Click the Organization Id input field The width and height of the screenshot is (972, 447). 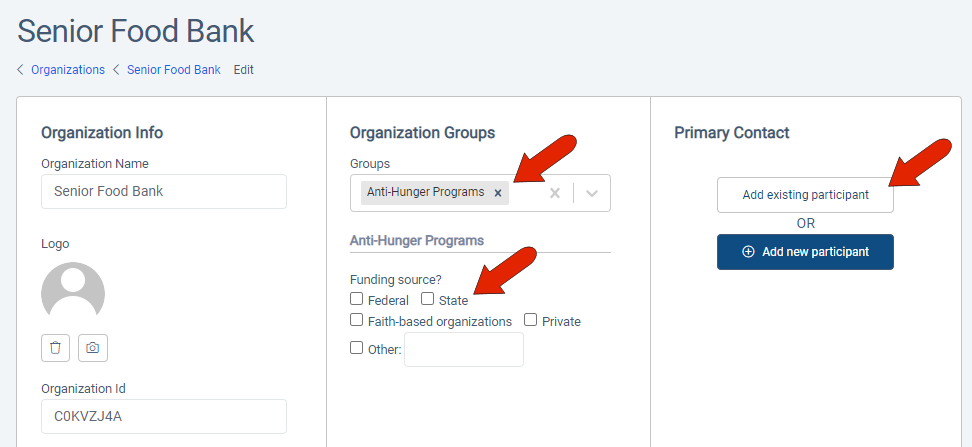coord(164,417)
